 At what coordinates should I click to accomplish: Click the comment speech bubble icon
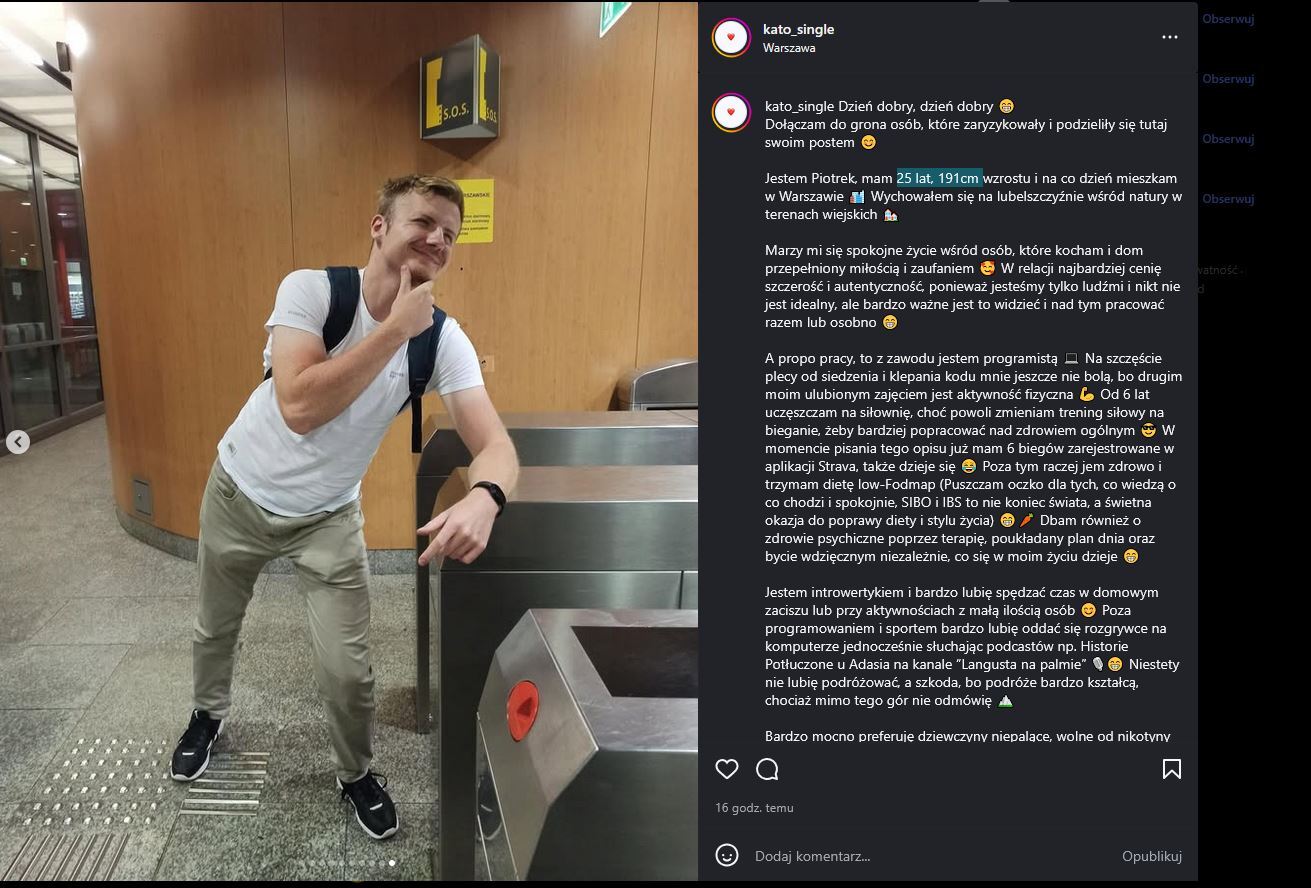point(768,769)
